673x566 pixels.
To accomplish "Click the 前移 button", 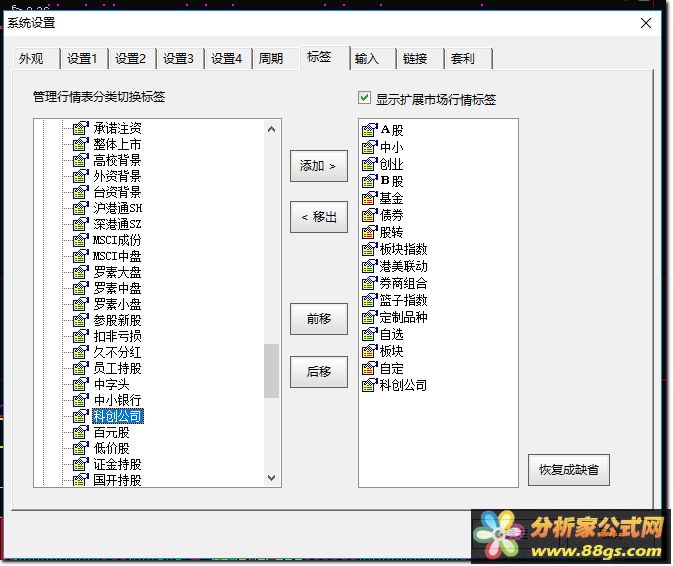I will (x=319, y=319).
